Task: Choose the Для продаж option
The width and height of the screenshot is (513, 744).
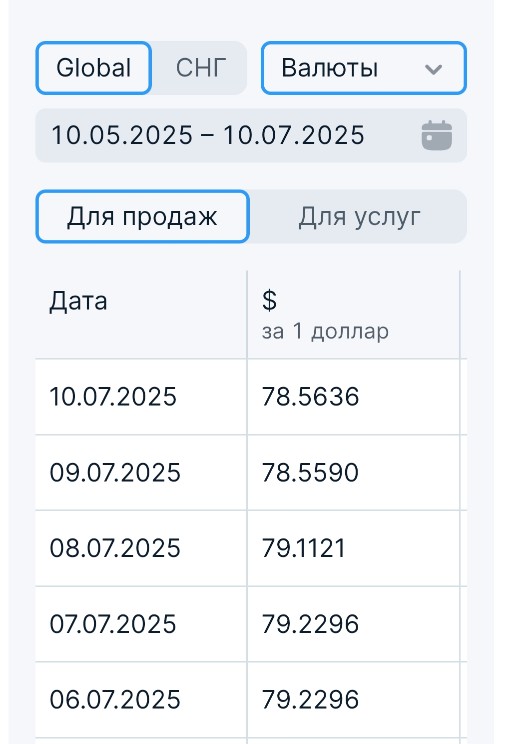Action: (142, 217)
